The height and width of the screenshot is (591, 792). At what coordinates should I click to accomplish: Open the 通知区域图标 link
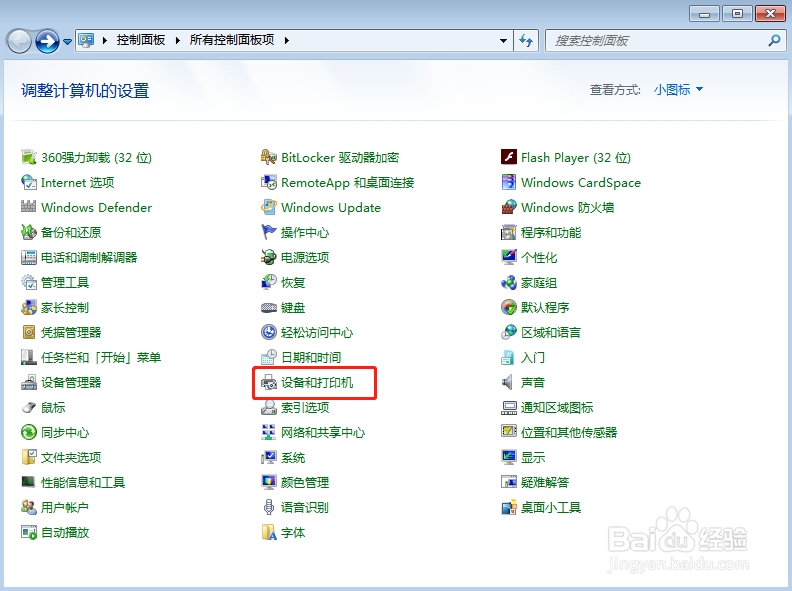click(x=557, y=407)
